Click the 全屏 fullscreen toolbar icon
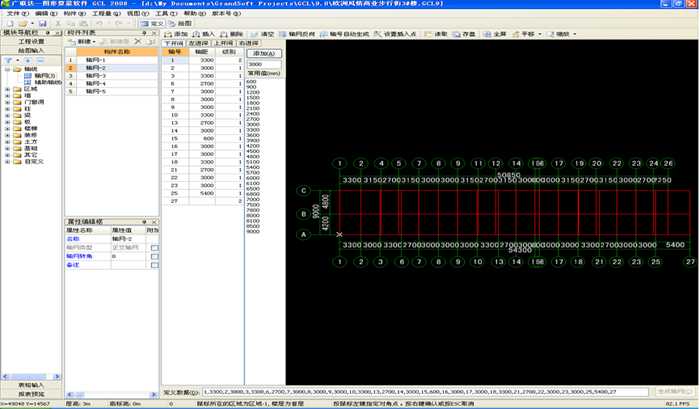The height and width of the screenshot is (409, 700). pos(495,34)
